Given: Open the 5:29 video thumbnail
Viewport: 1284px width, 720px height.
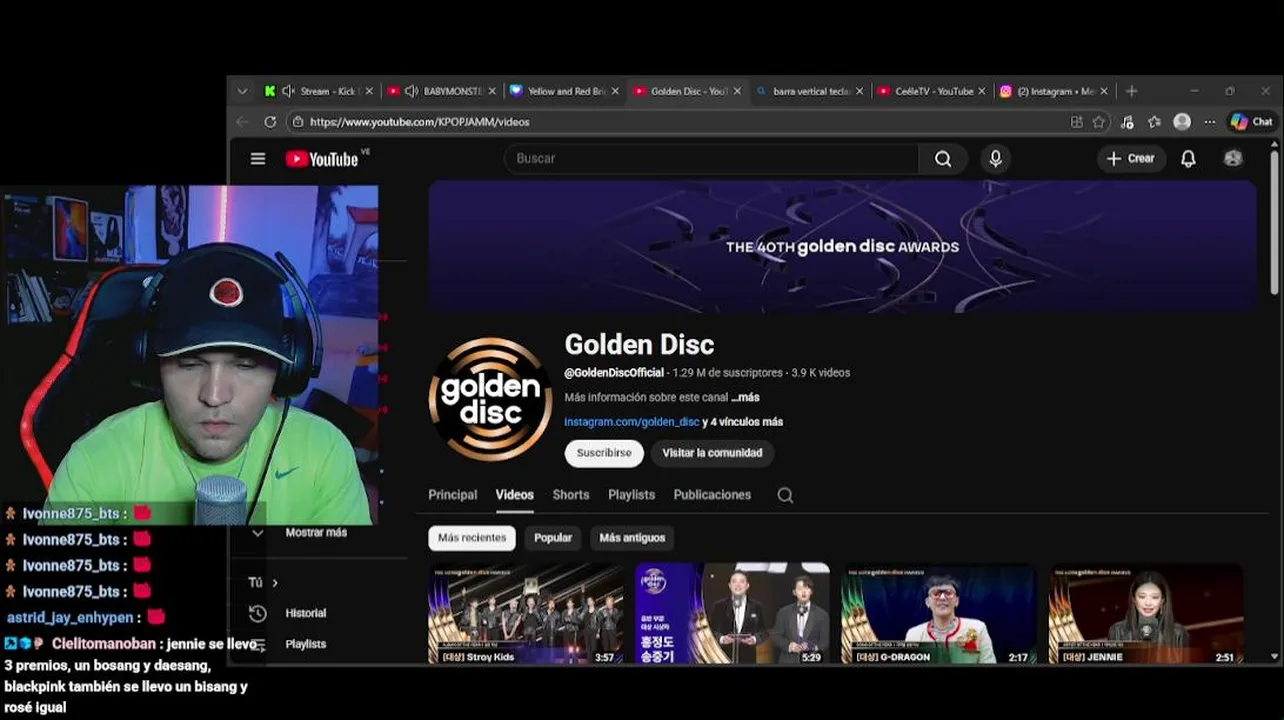Looking at the screenshot, I should click(732, 613).
